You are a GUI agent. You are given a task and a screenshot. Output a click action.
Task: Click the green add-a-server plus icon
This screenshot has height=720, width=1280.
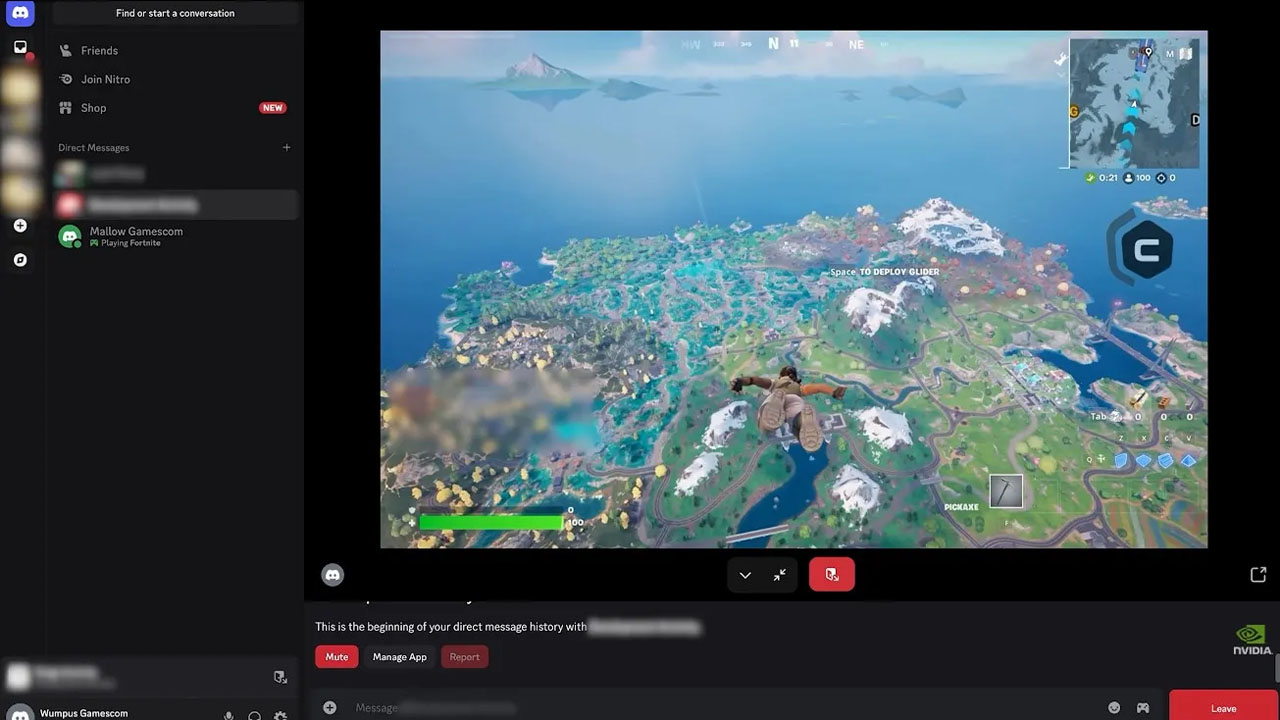pyautogui.click(x=20, y=225)
